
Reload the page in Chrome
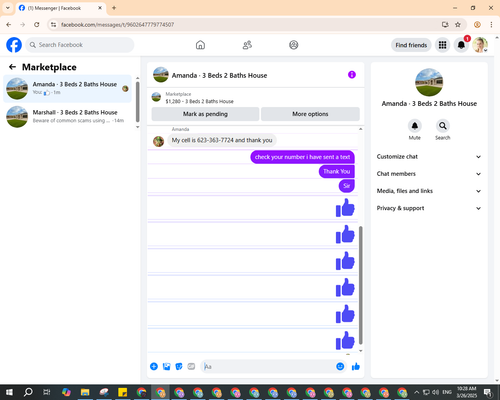[x=37, y=25]
